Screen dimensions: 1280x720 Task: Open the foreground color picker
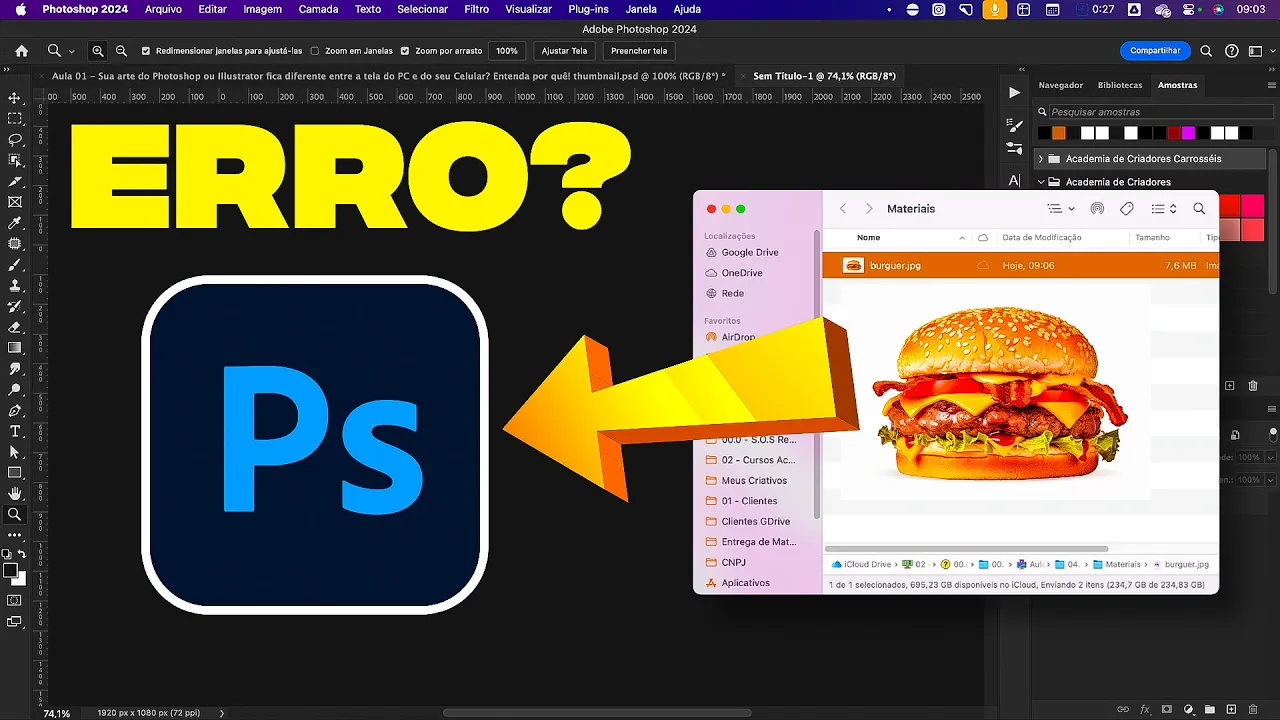tap(10, 571)
